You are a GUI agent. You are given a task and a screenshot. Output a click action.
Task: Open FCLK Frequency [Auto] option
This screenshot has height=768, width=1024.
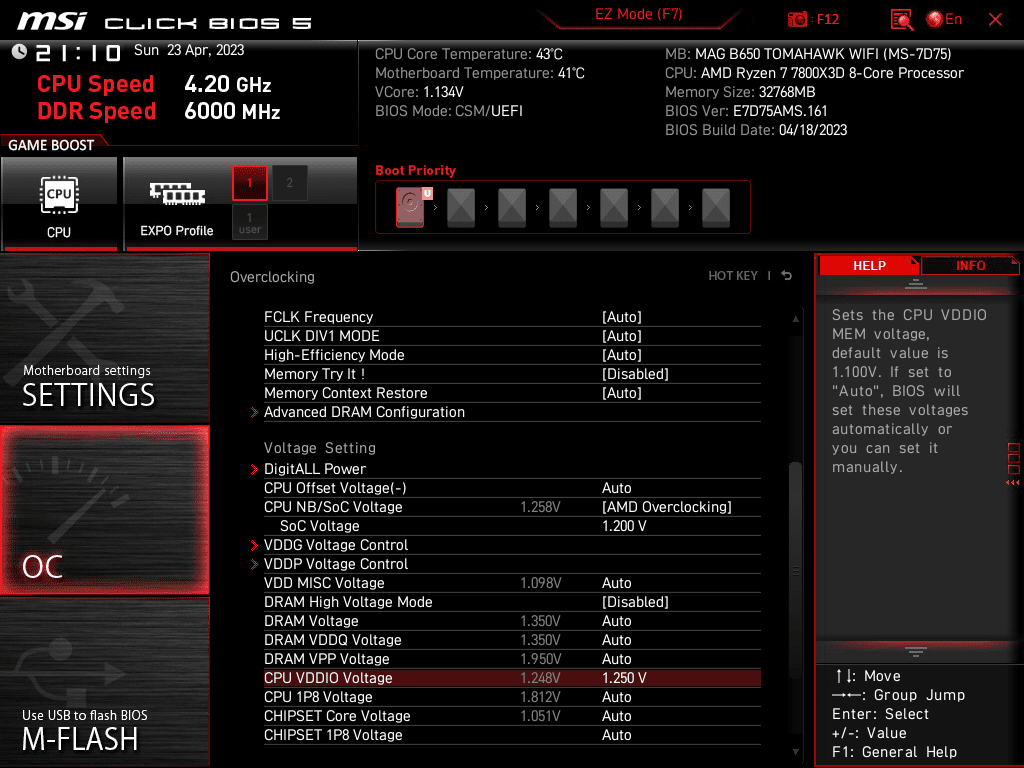tap(512, 317)
